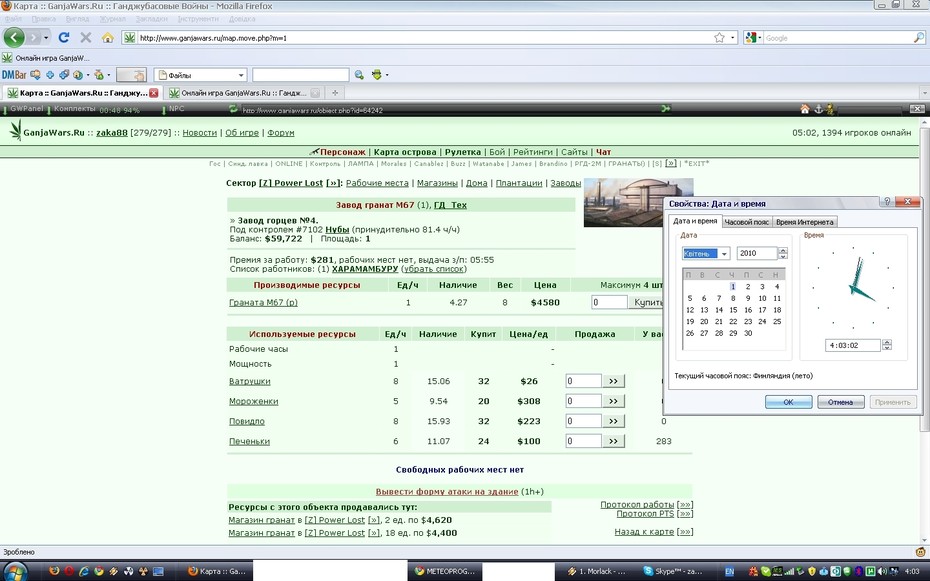Click the DMBar magnifier search icon
The image size is (930, 581).
tap(359, 75)
